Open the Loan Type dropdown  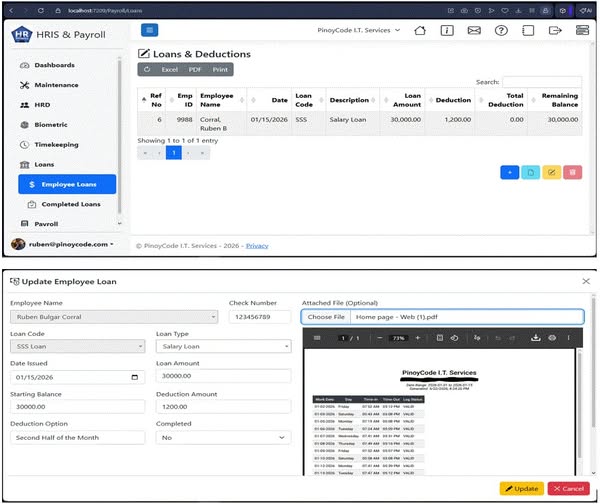(223, 346)
